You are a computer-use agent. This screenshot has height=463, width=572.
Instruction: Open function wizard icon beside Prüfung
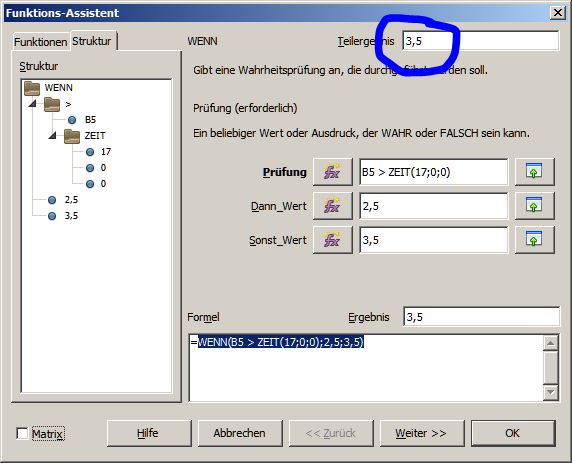(333, 172)
